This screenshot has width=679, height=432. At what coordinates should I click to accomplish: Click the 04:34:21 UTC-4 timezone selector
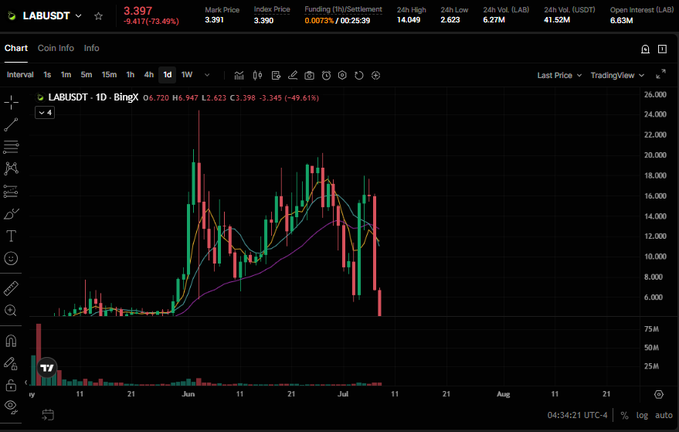click(x=577, y=416)
